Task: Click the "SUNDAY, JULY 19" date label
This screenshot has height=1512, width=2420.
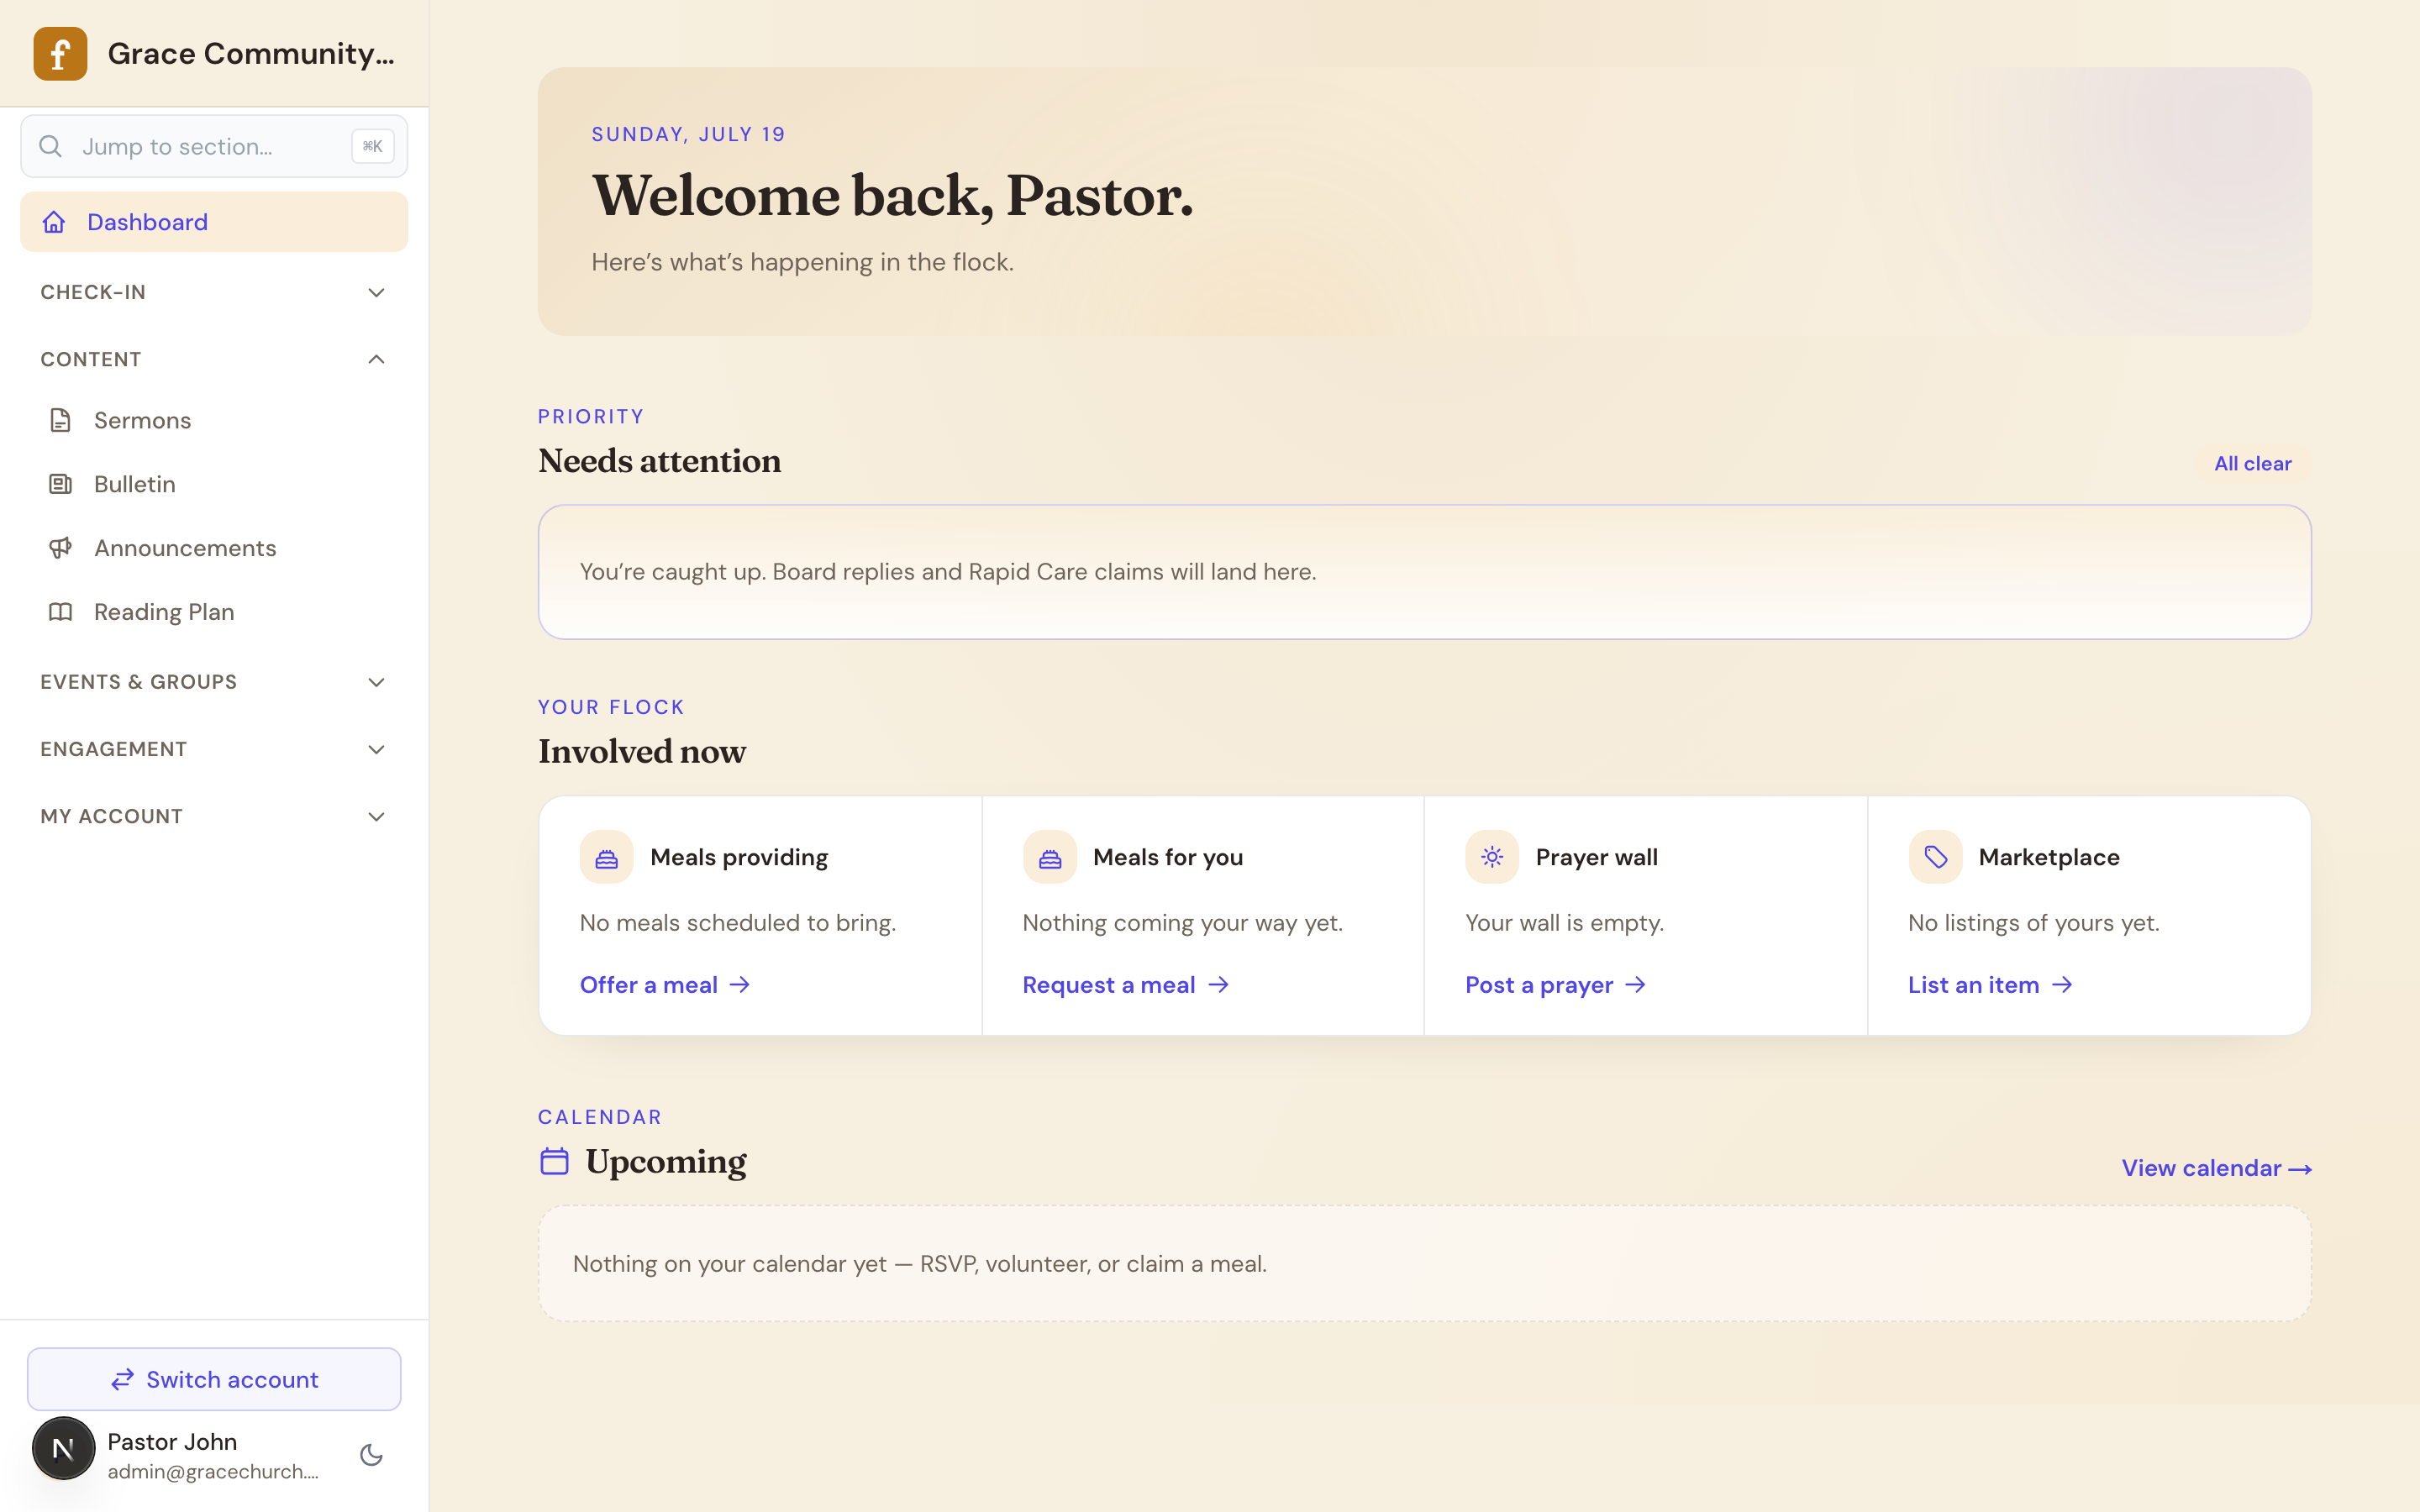Action: [x=689, y=134]
